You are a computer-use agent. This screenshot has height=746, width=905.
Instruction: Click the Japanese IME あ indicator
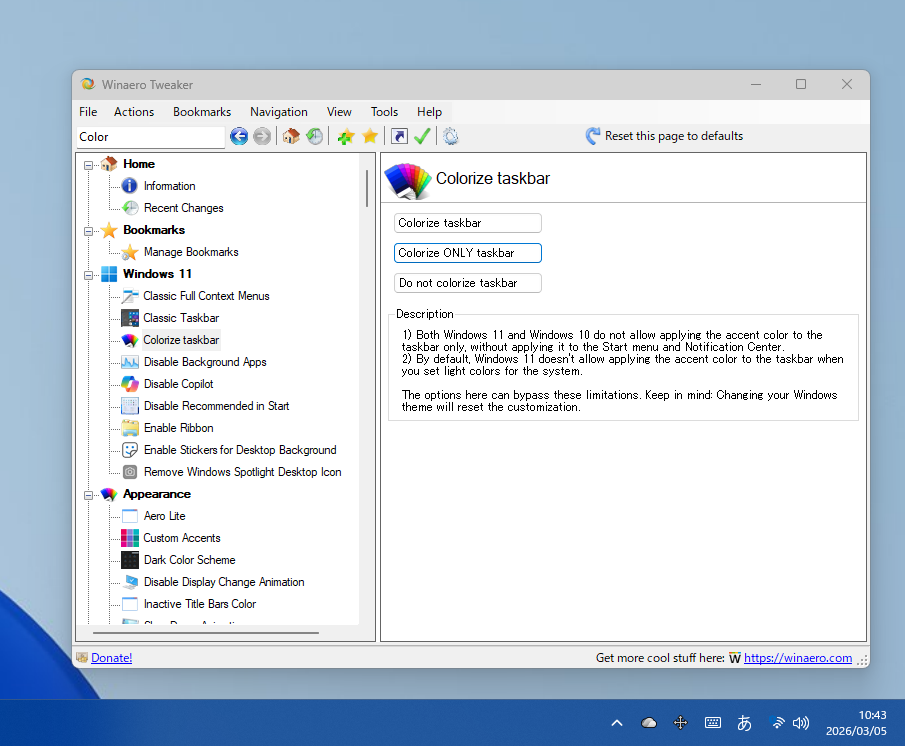tap(745, 723)
